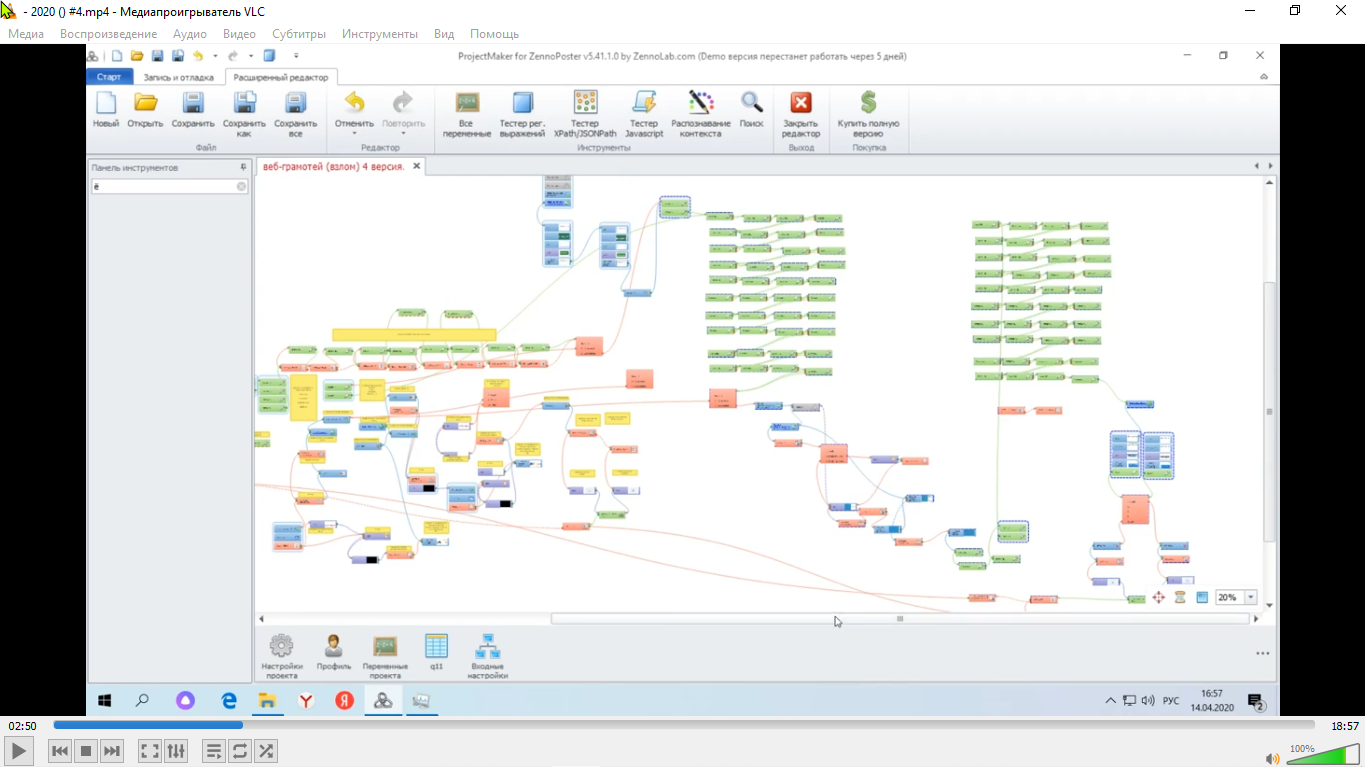Skip to next media track
Image resolution: width=1365 pixels, height=767 pixels.
(x=112, y=751)
